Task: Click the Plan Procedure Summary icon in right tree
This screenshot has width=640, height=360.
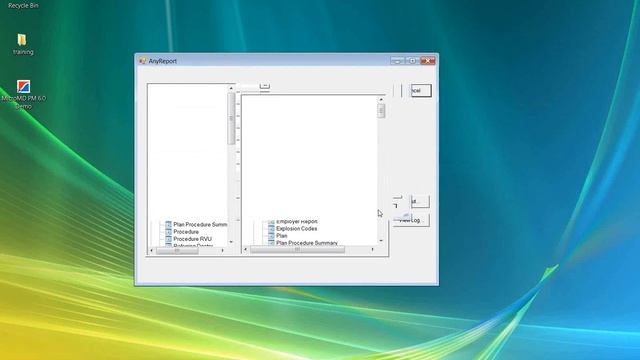Action: coord(271,243)
